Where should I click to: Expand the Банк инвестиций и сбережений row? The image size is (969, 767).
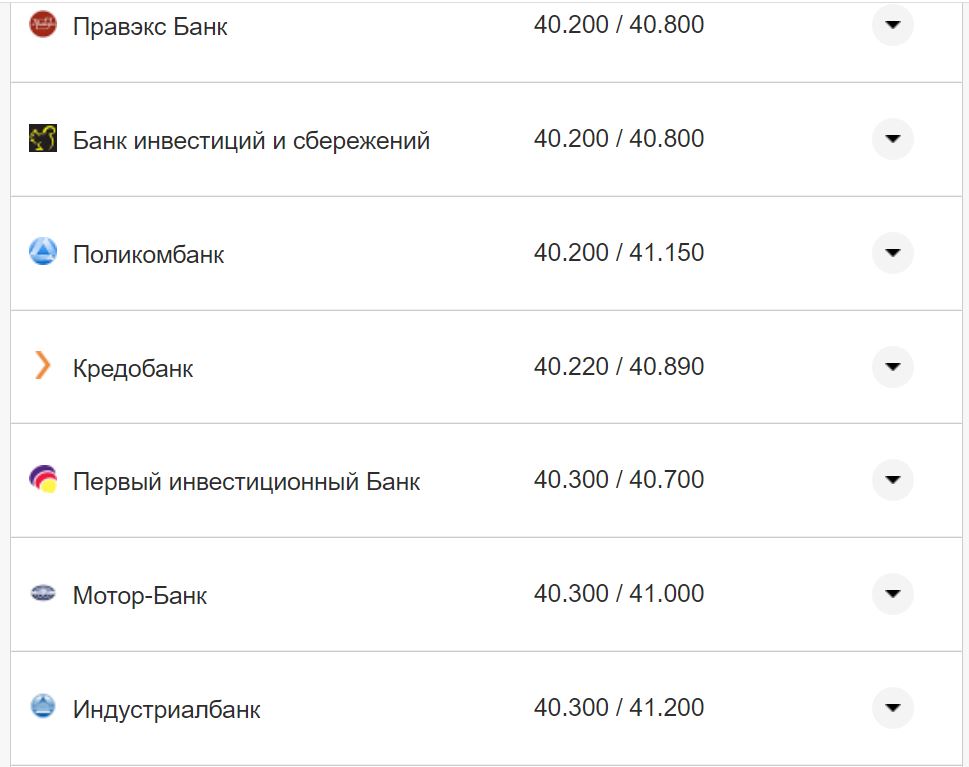(x=891, y=139)
